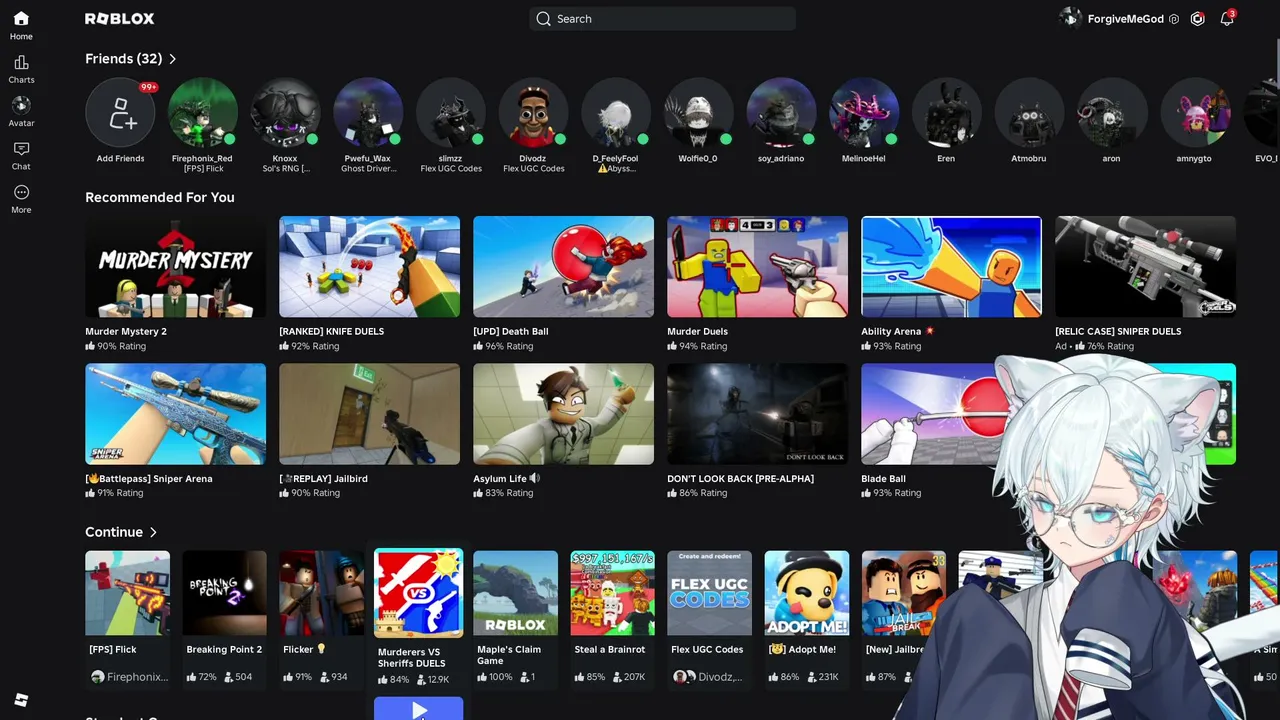Open the [Battlepass] Sniper Arena thumbnail
Viewport: 1280px width, 720px height.
175,414
